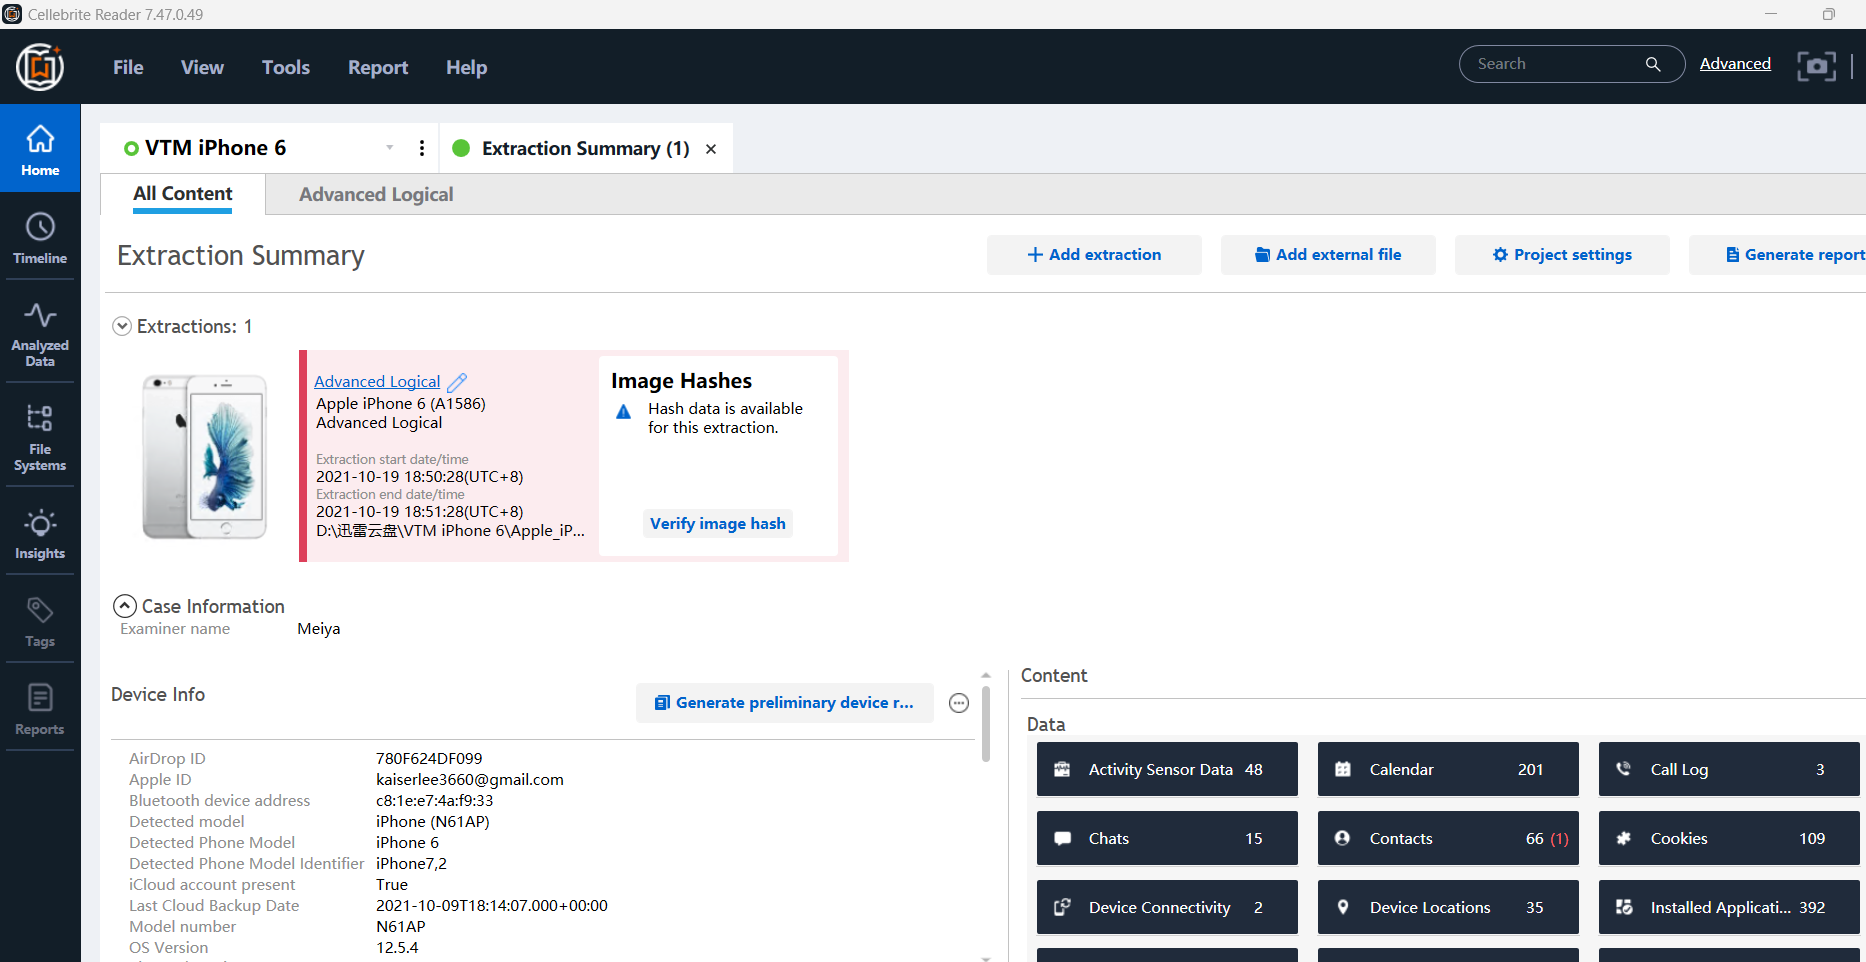Open the File menu
The height and width of the screenshot is (962, 1866).
coord(128,67)
